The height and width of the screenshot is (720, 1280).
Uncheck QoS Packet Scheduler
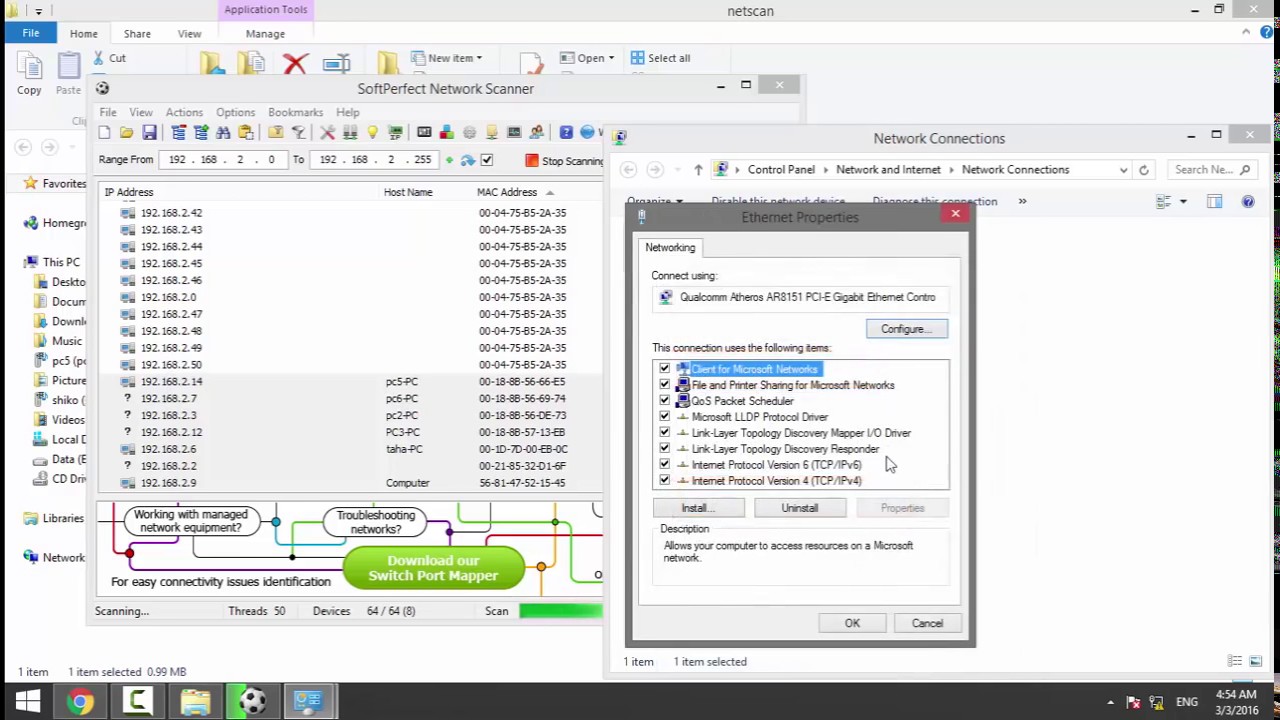(x=664, y=401)
